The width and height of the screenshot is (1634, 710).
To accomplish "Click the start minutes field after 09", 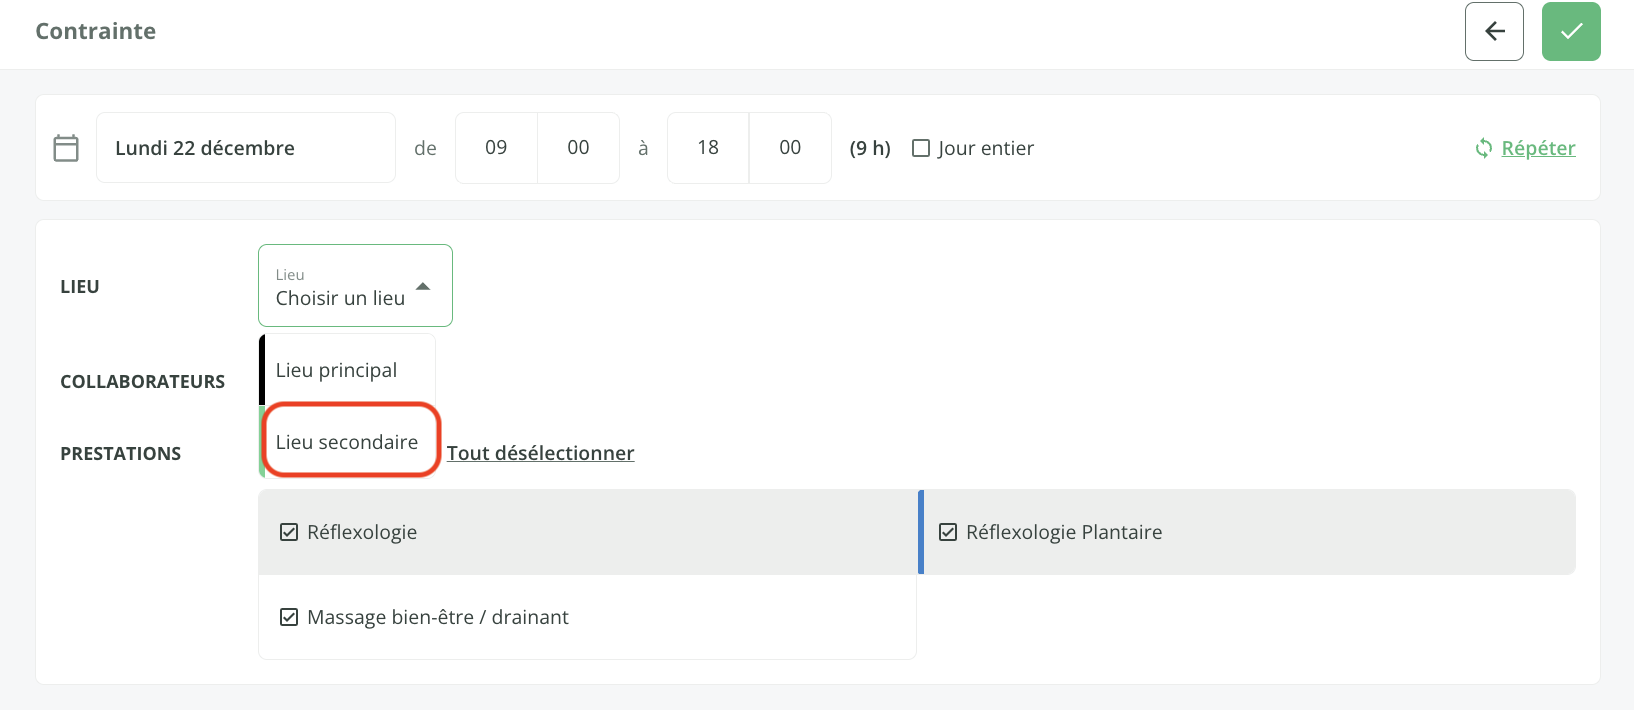I will click(x=578, y=148).
